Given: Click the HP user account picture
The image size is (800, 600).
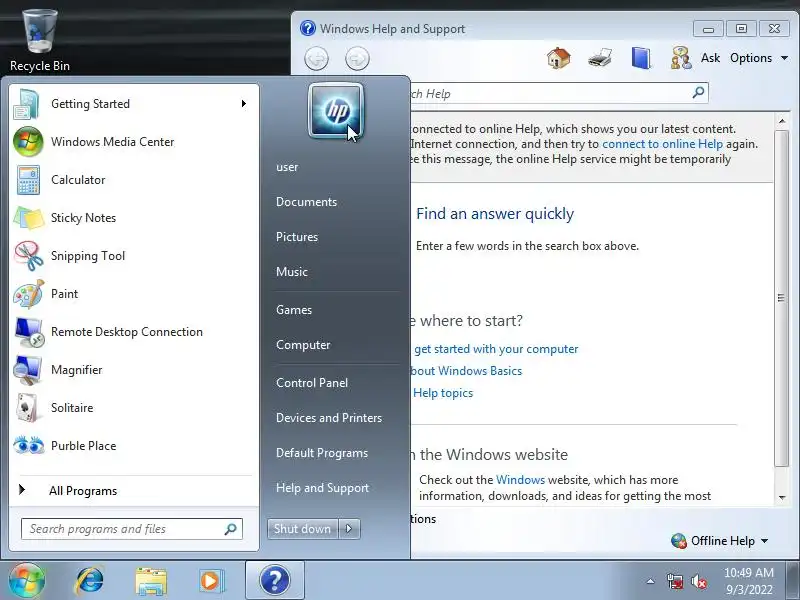Looking at the screenshot, I should 336,111.
